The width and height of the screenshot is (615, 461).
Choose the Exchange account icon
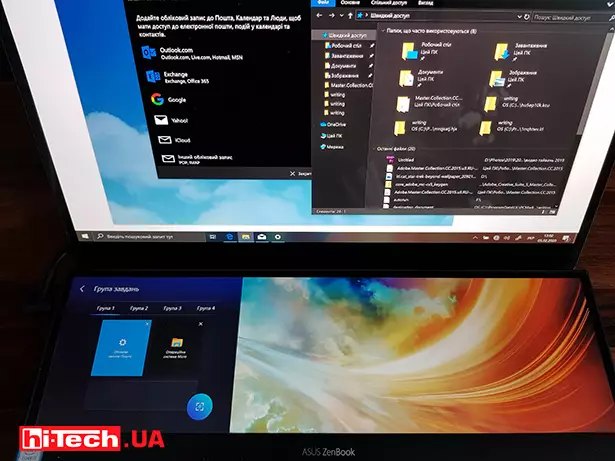(x=152, y=77)
